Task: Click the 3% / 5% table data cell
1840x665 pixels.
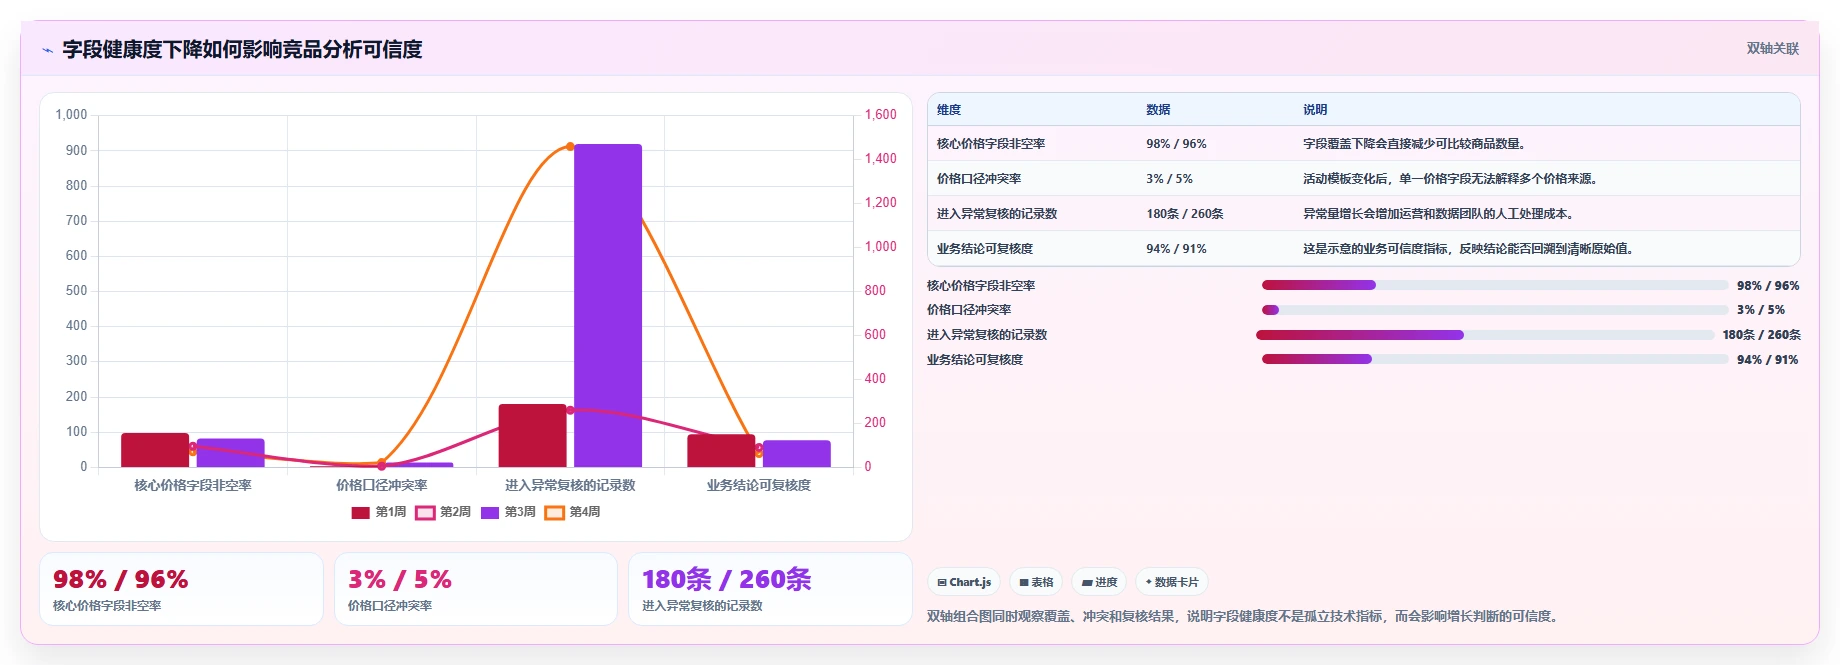Action: (x=1215, y=179)
